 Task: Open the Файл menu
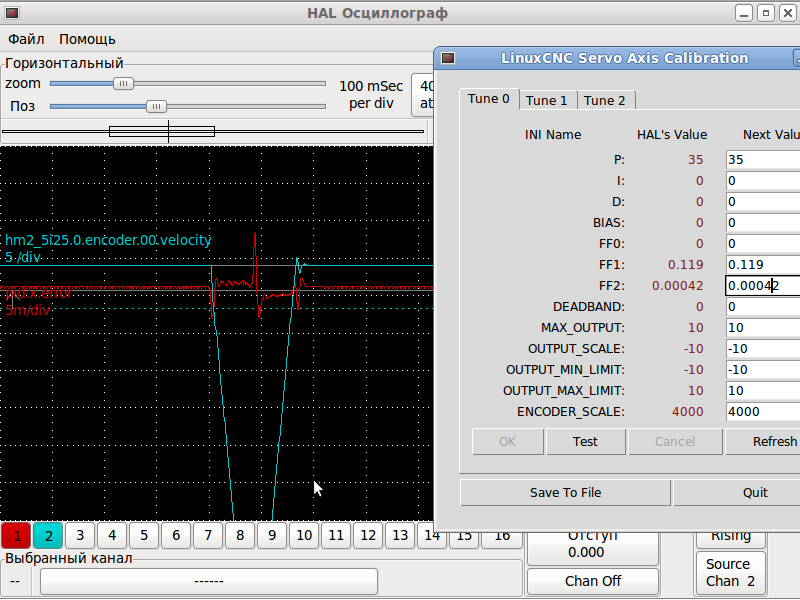pyautogui.click(x=26, y=39)
